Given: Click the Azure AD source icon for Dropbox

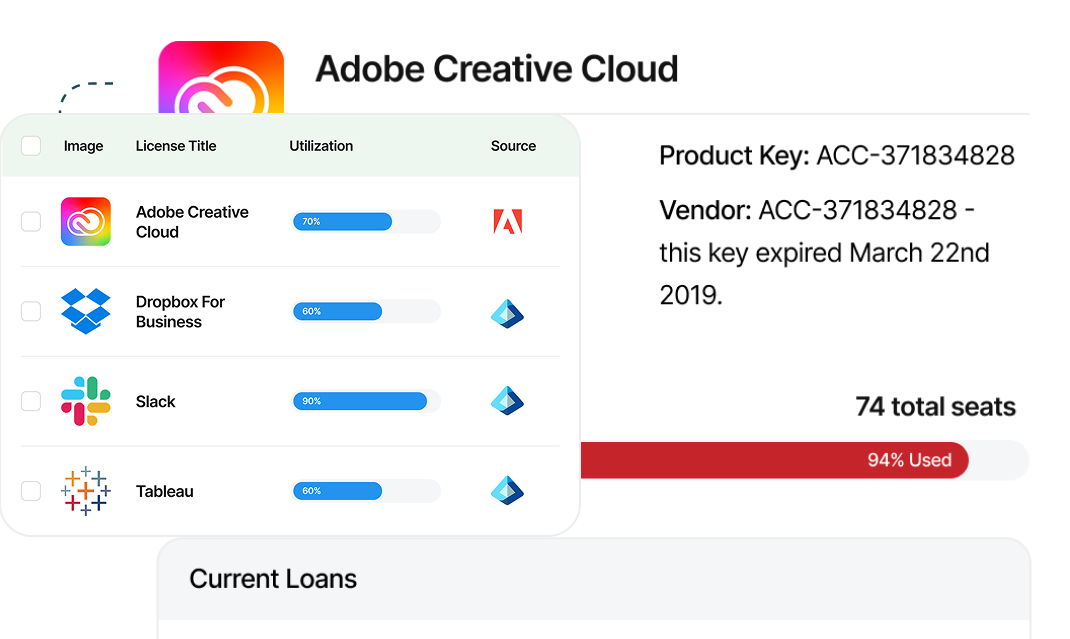Looking at the screenshot, I should click(x=507, y=313).
